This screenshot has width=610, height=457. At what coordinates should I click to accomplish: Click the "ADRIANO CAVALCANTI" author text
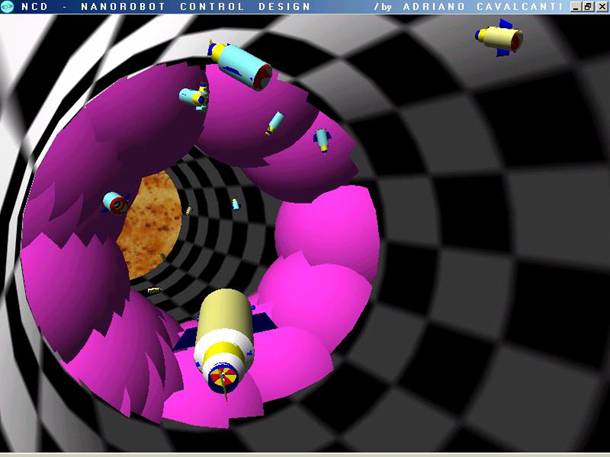[x=482, y=7]
